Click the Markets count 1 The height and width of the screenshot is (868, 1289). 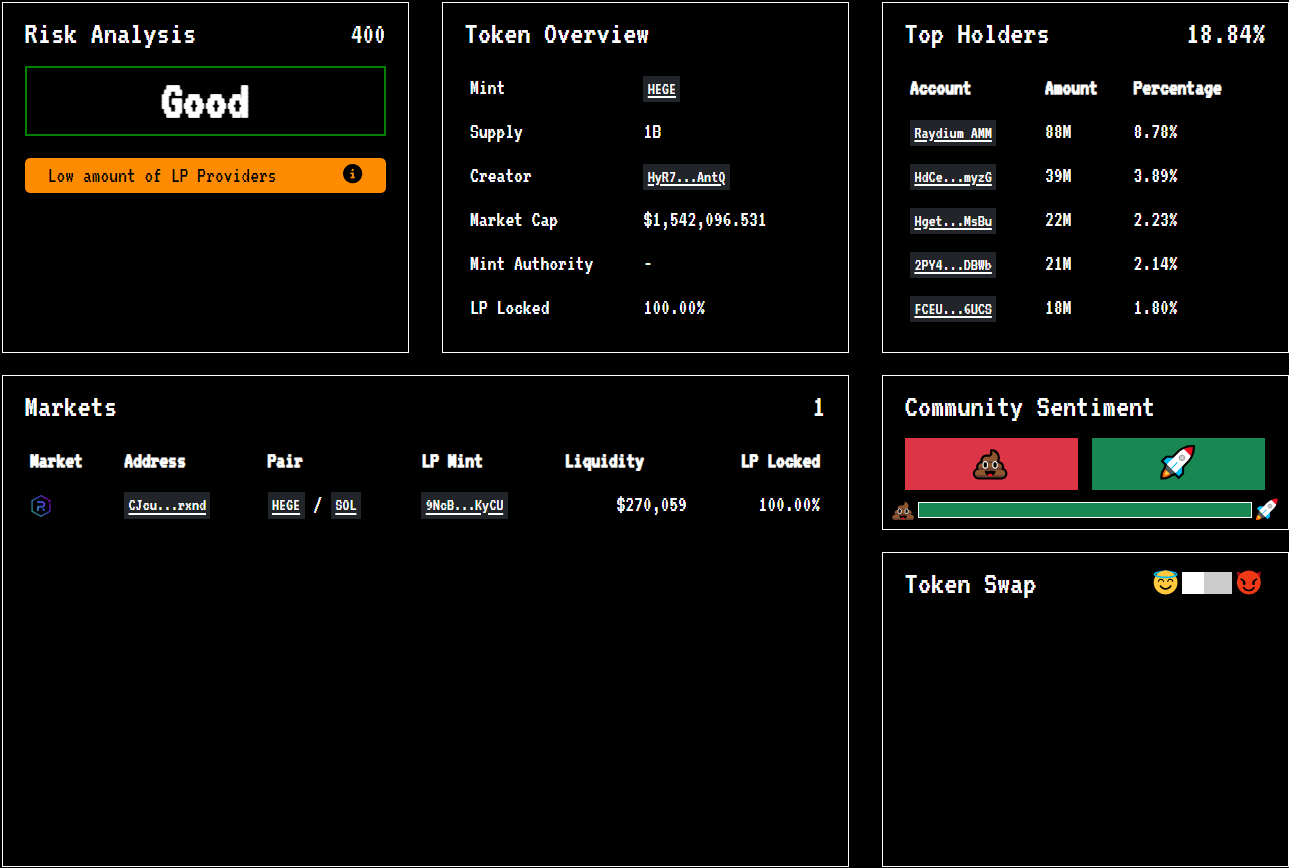818,408
